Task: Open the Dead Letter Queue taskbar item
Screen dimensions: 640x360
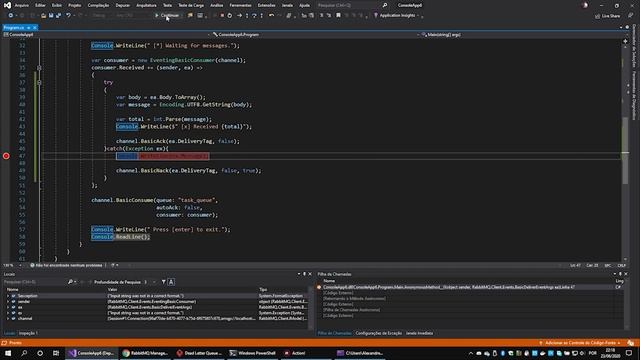Action: [199, 353]
